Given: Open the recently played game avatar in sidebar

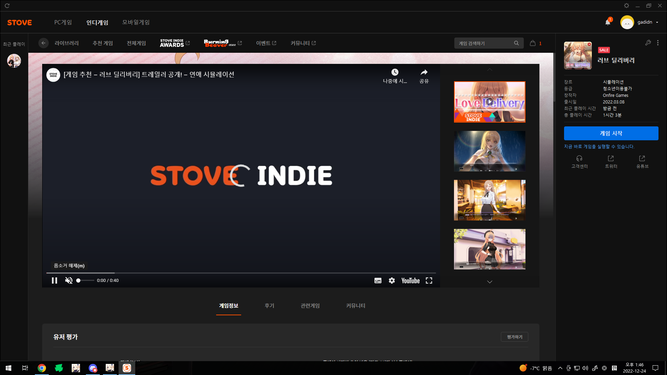Looking at the screenshot, I should coord(14,60).
